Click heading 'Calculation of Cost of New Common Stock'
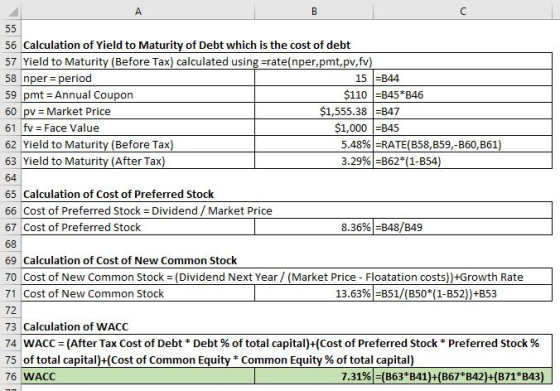 point(130,261)
